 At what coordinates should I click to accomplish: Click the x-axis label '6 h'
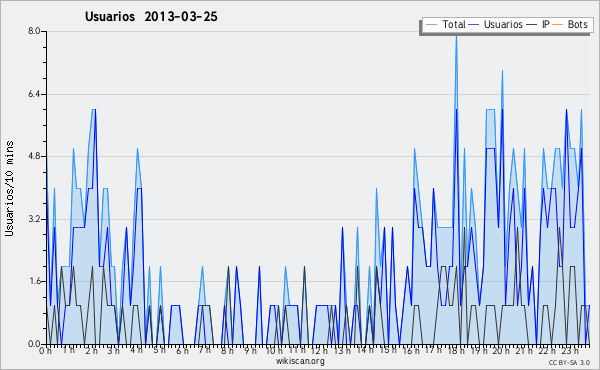183,351
